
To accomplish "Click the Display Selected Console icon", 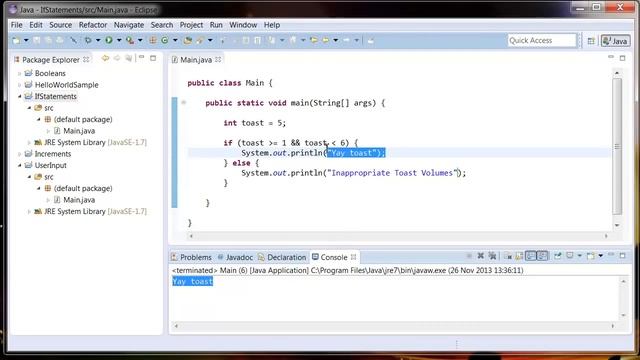I will [570, 256].
